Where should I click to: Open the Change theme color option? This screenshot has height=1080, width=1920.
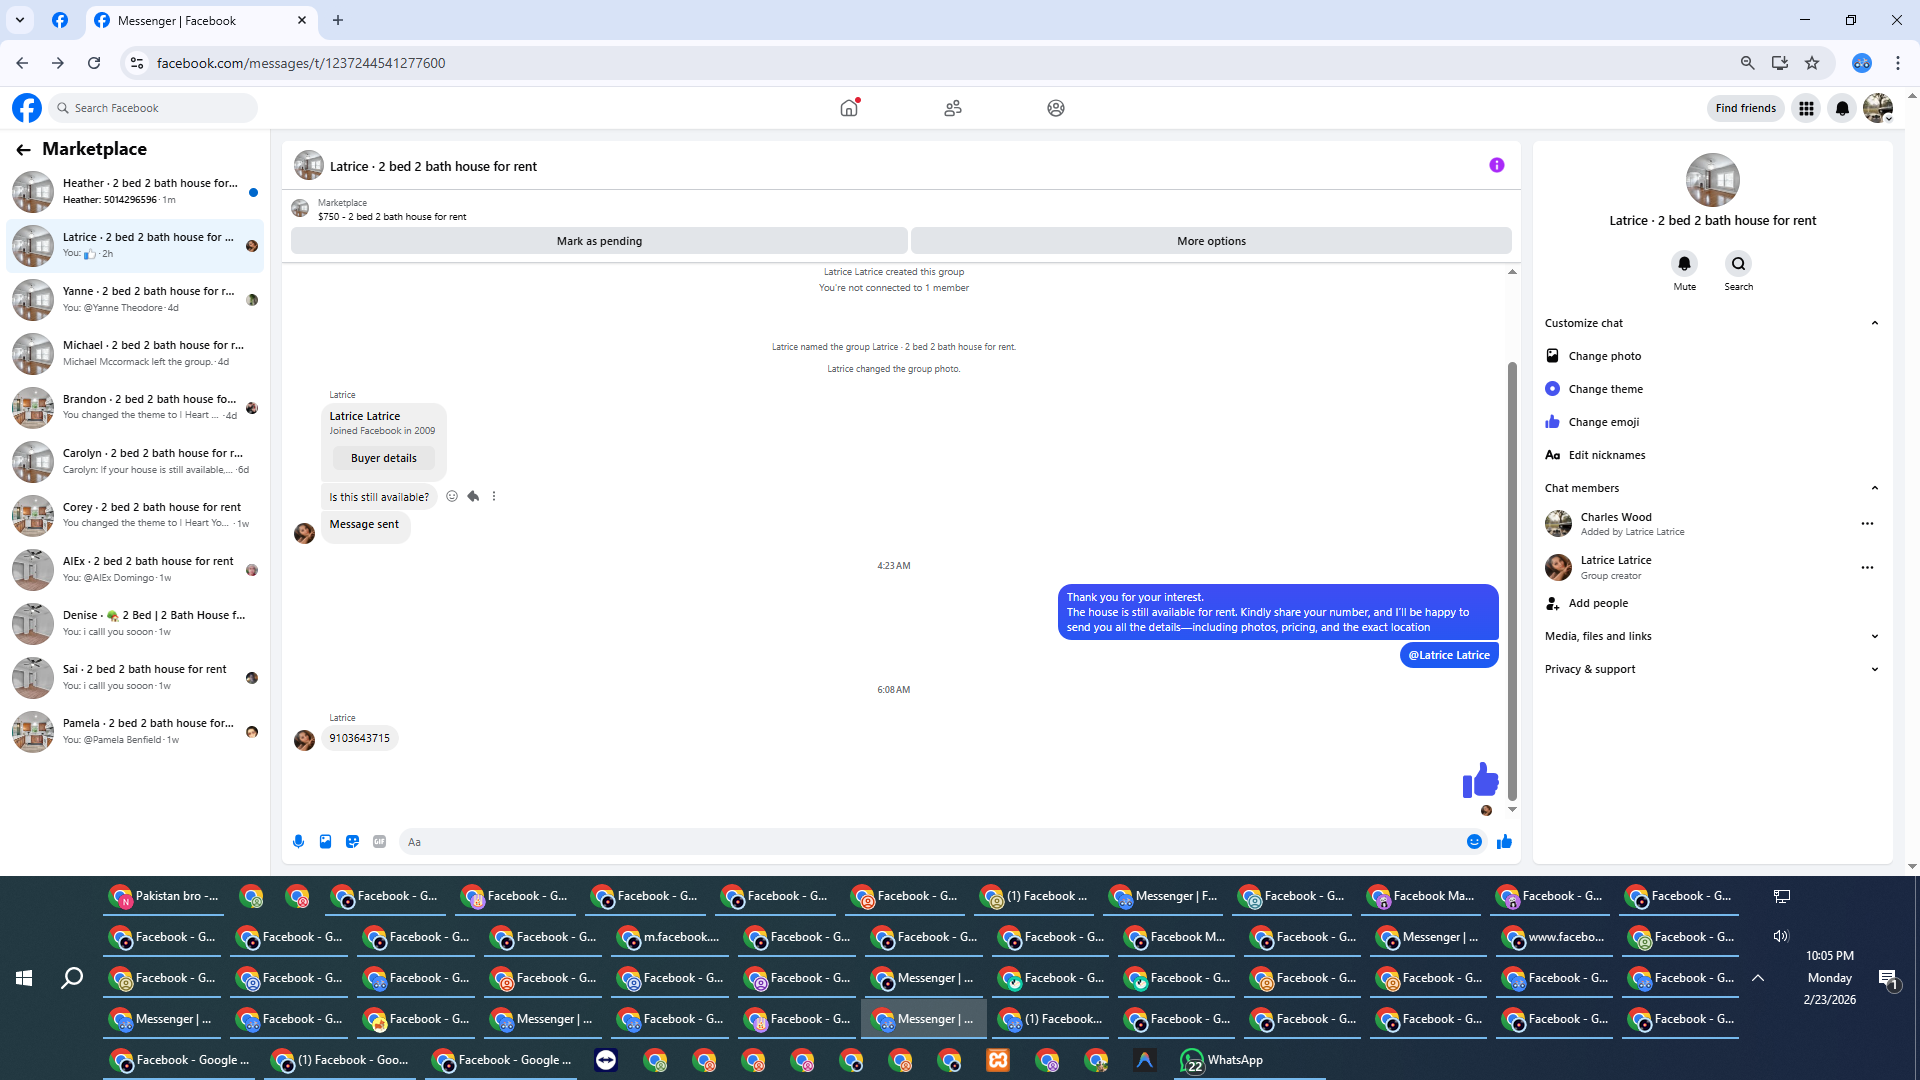tap(1605, 389)
